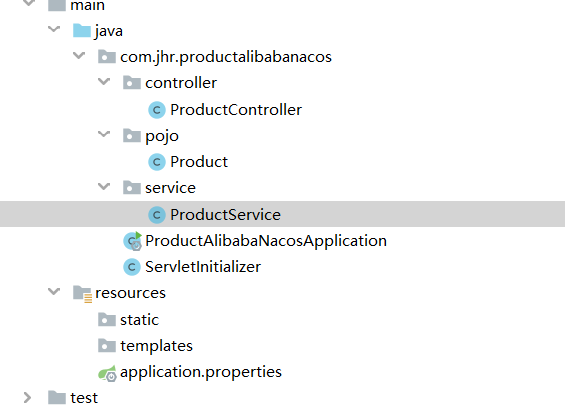Click the controller package folder icon
Viewport: 565px width, 408px height.
[132, 83]
